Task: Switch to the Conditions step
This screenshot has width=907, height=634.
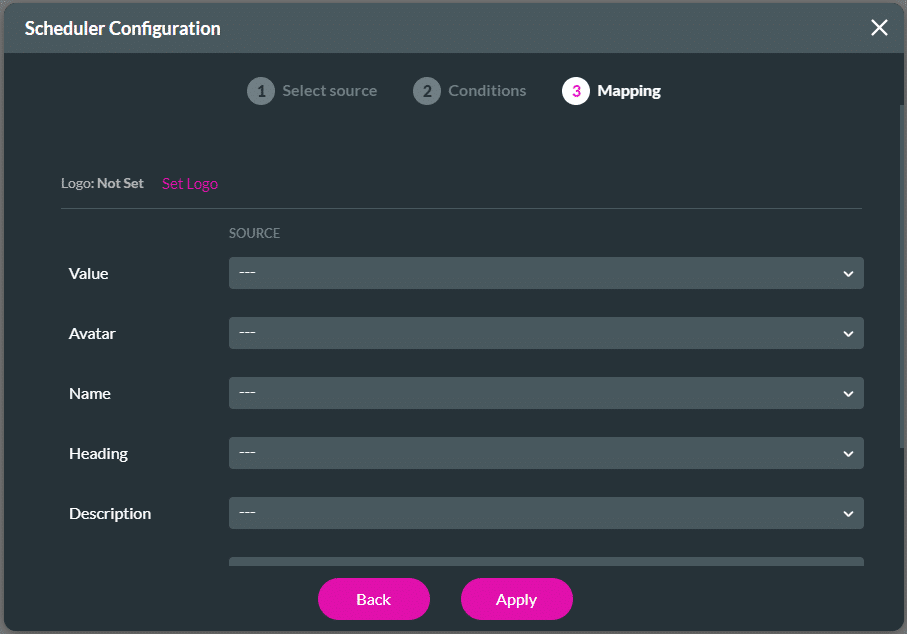Action: pos(487,91)
